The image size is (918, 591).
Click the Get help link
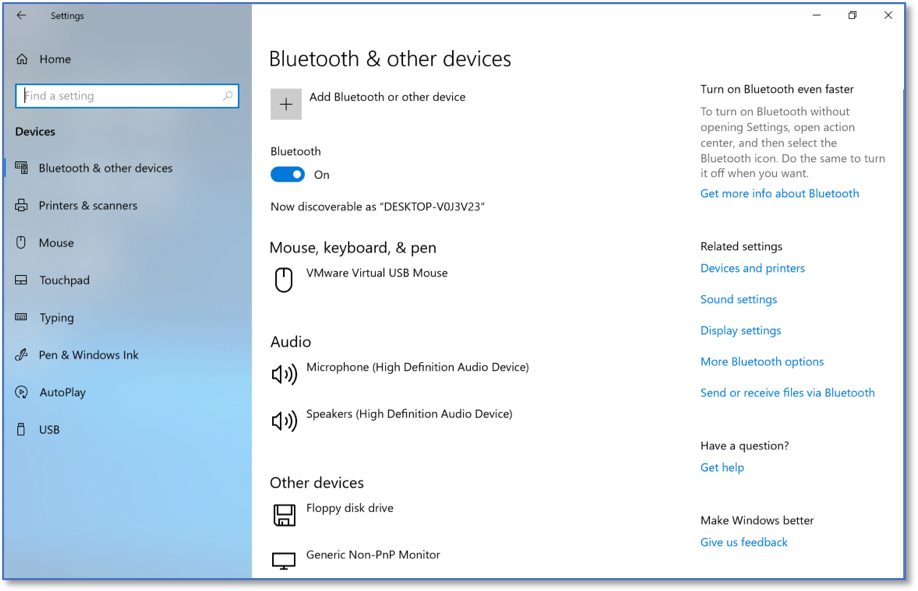(722, 467)
